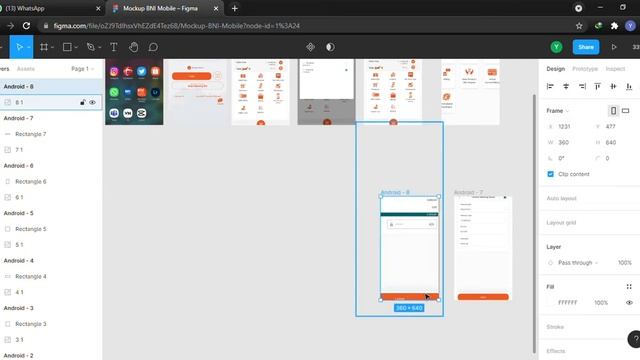Open the user avatar Y in Figma
The height and width of the screenshot is (360, 640).
556,47
